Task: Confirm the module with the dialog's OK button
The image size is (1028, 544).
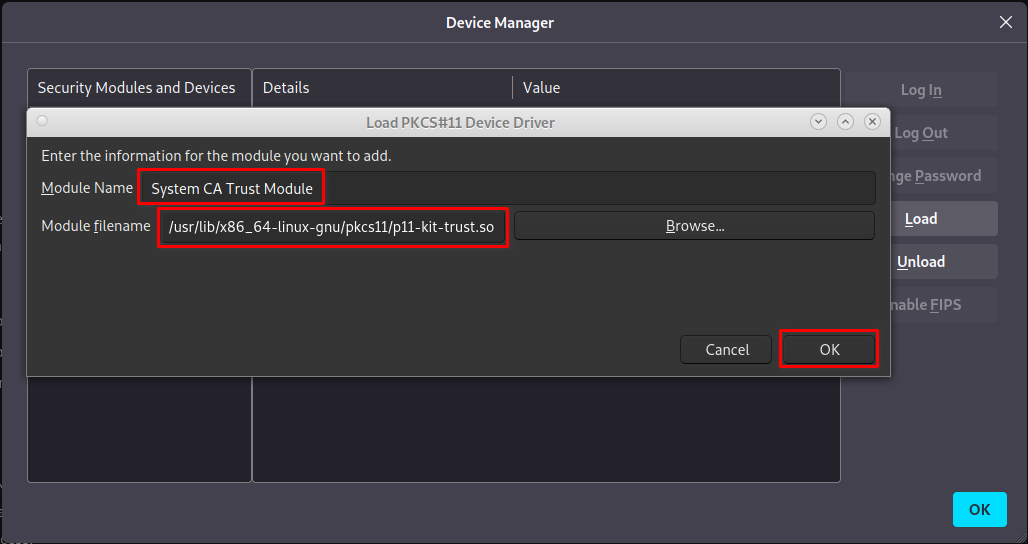Action: [829, 349]
